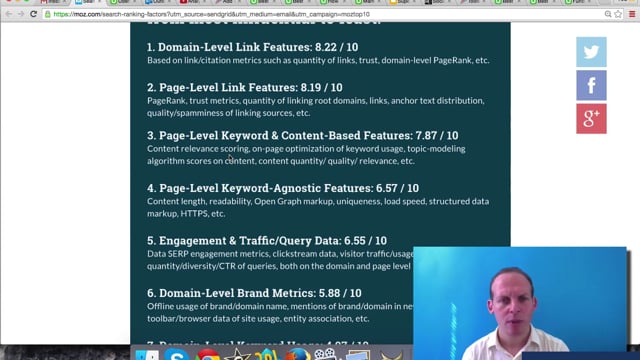This screenshot has height=360, width=640.
Task: Click the zoom magnifier icon in address bar
Action: tap(608, 14)
